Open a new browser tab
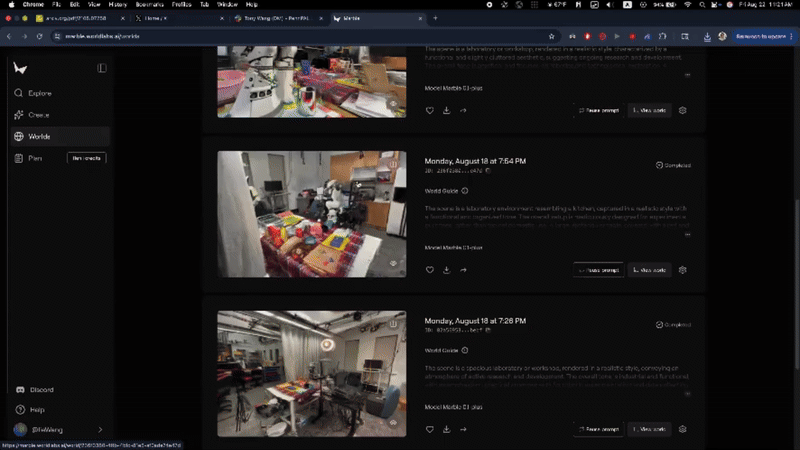The width and height of the screenshot is (800, 450). coord(435,18)
